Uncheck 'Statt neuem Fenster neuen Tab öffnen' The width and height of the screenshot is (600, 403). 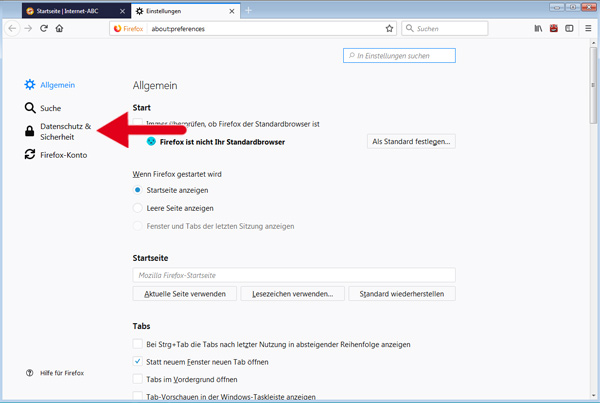(x=138, y=361)
